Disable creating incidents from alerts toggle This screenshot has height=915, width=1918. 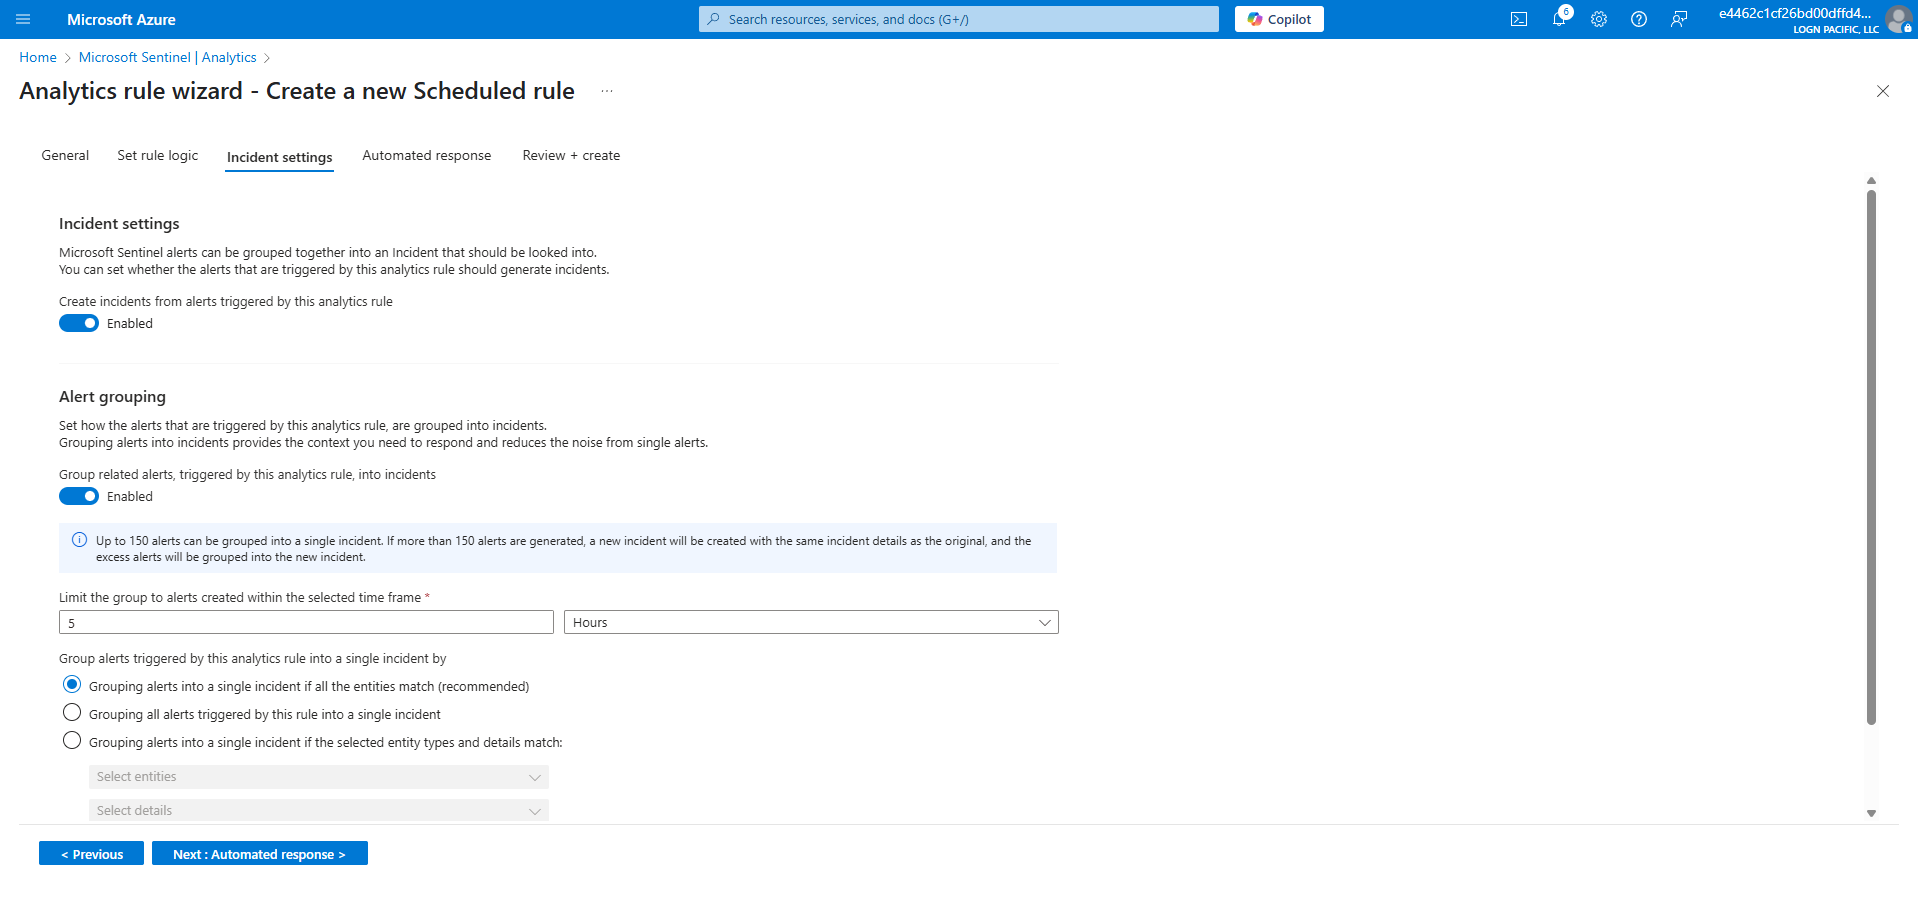pos(79,323)
